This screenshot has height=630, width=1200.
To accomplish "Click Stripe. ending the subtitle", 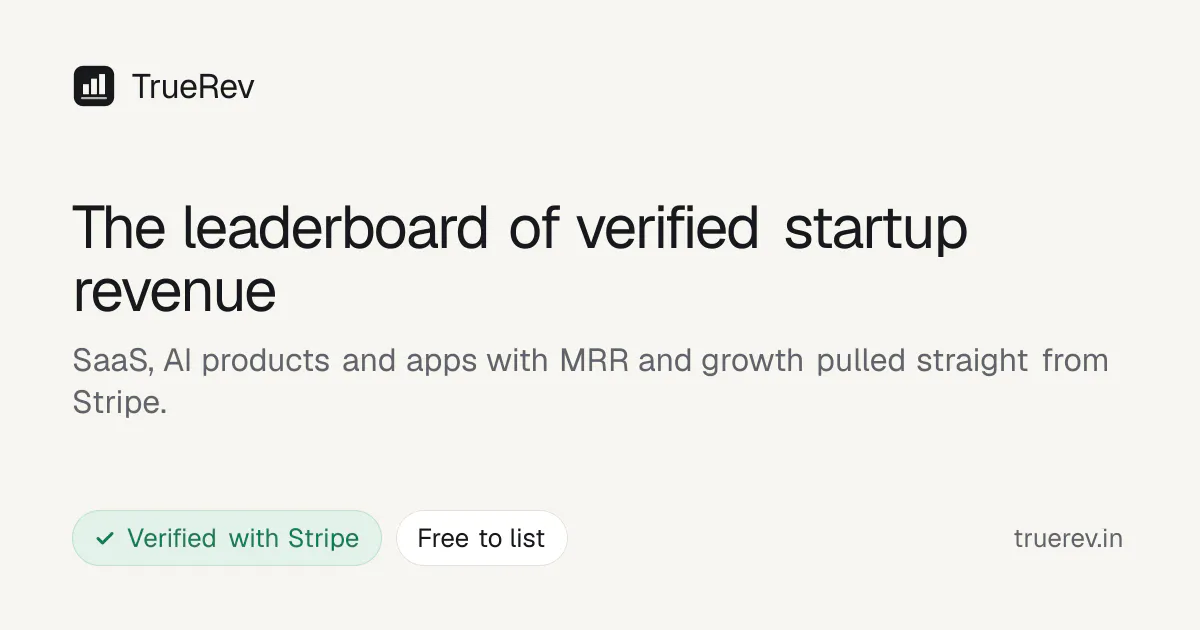I will click(x=120, y=402).
